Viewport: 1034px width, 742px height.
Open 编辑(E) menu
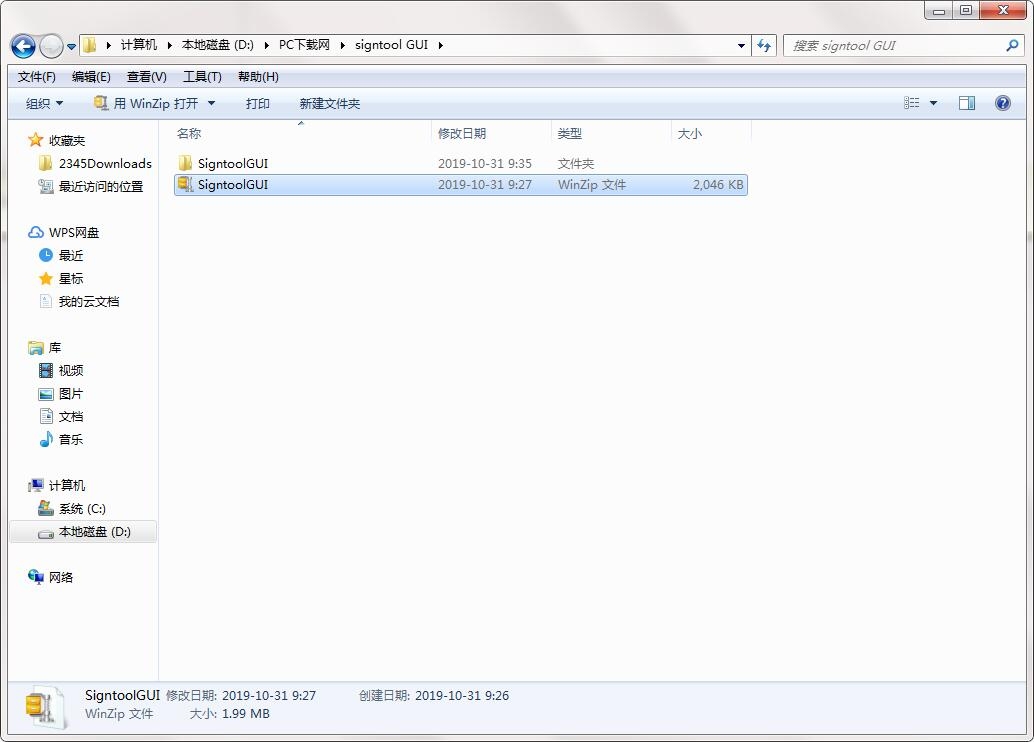91,77
